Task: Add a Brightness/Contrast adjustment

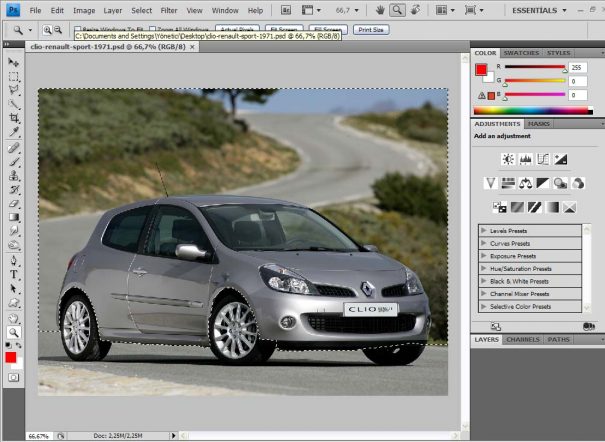Action: [508, 159]
